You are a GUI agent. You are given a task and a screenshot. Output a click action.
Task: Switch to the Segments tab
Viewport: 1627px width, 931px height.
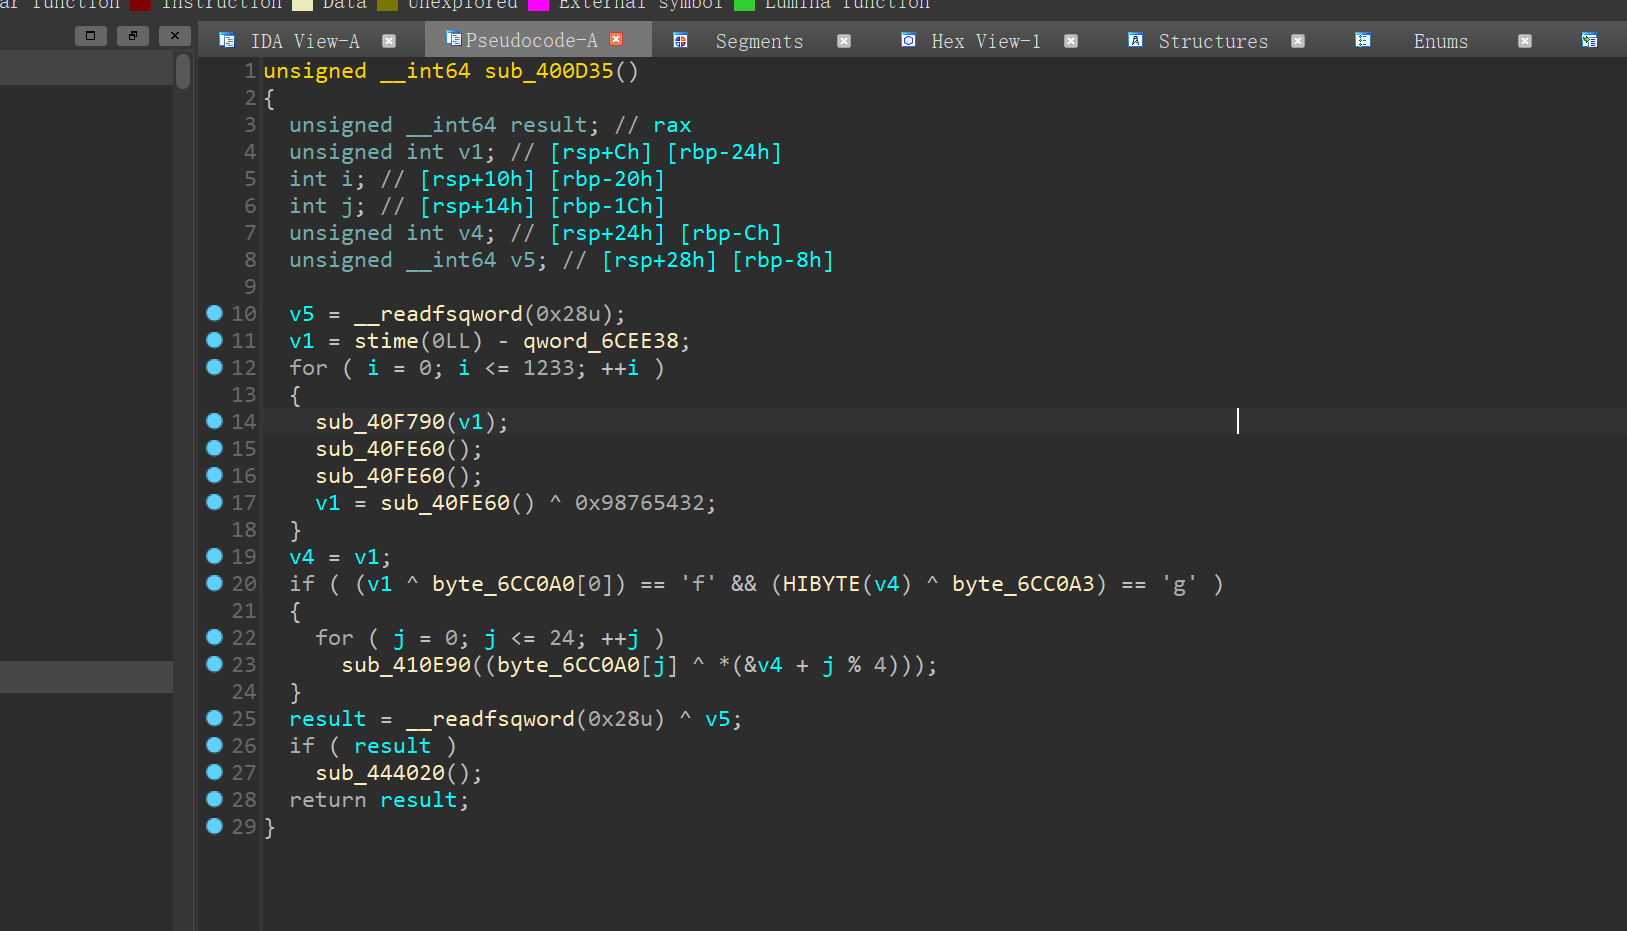pyautogui.click(x=759, y=41)
